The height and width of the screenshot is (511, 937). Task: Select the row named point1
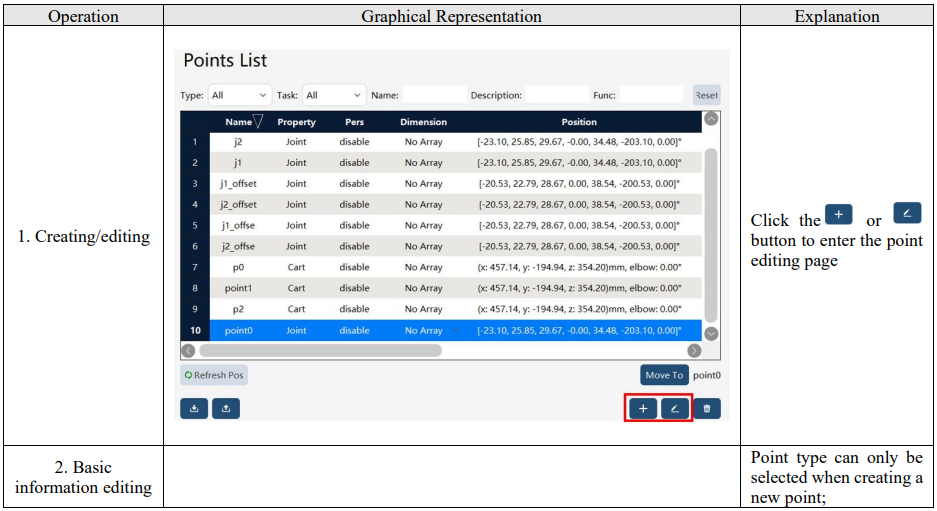(441, 288)
